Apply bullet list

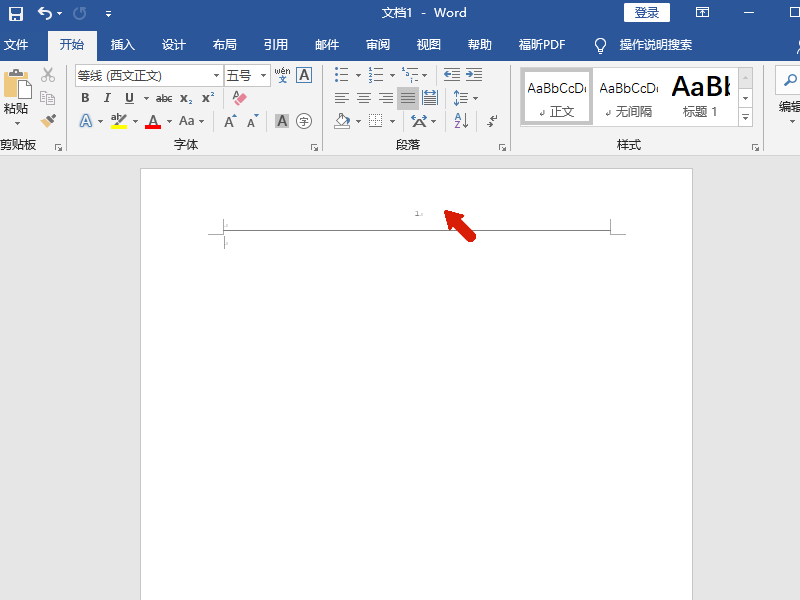point(341,74)
